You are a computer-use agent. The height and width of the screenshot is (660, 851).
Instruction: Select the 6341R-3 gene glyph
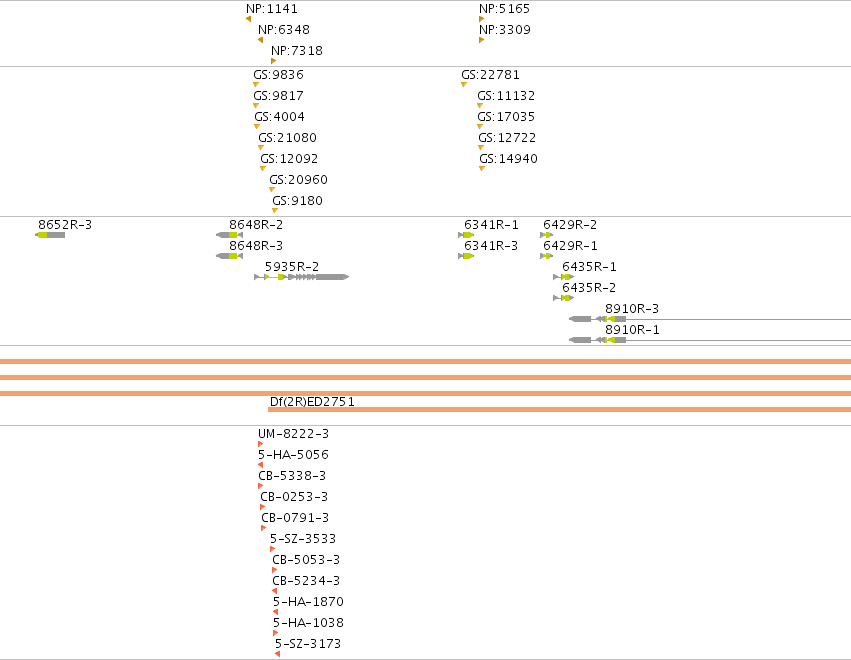pos(466,256)
